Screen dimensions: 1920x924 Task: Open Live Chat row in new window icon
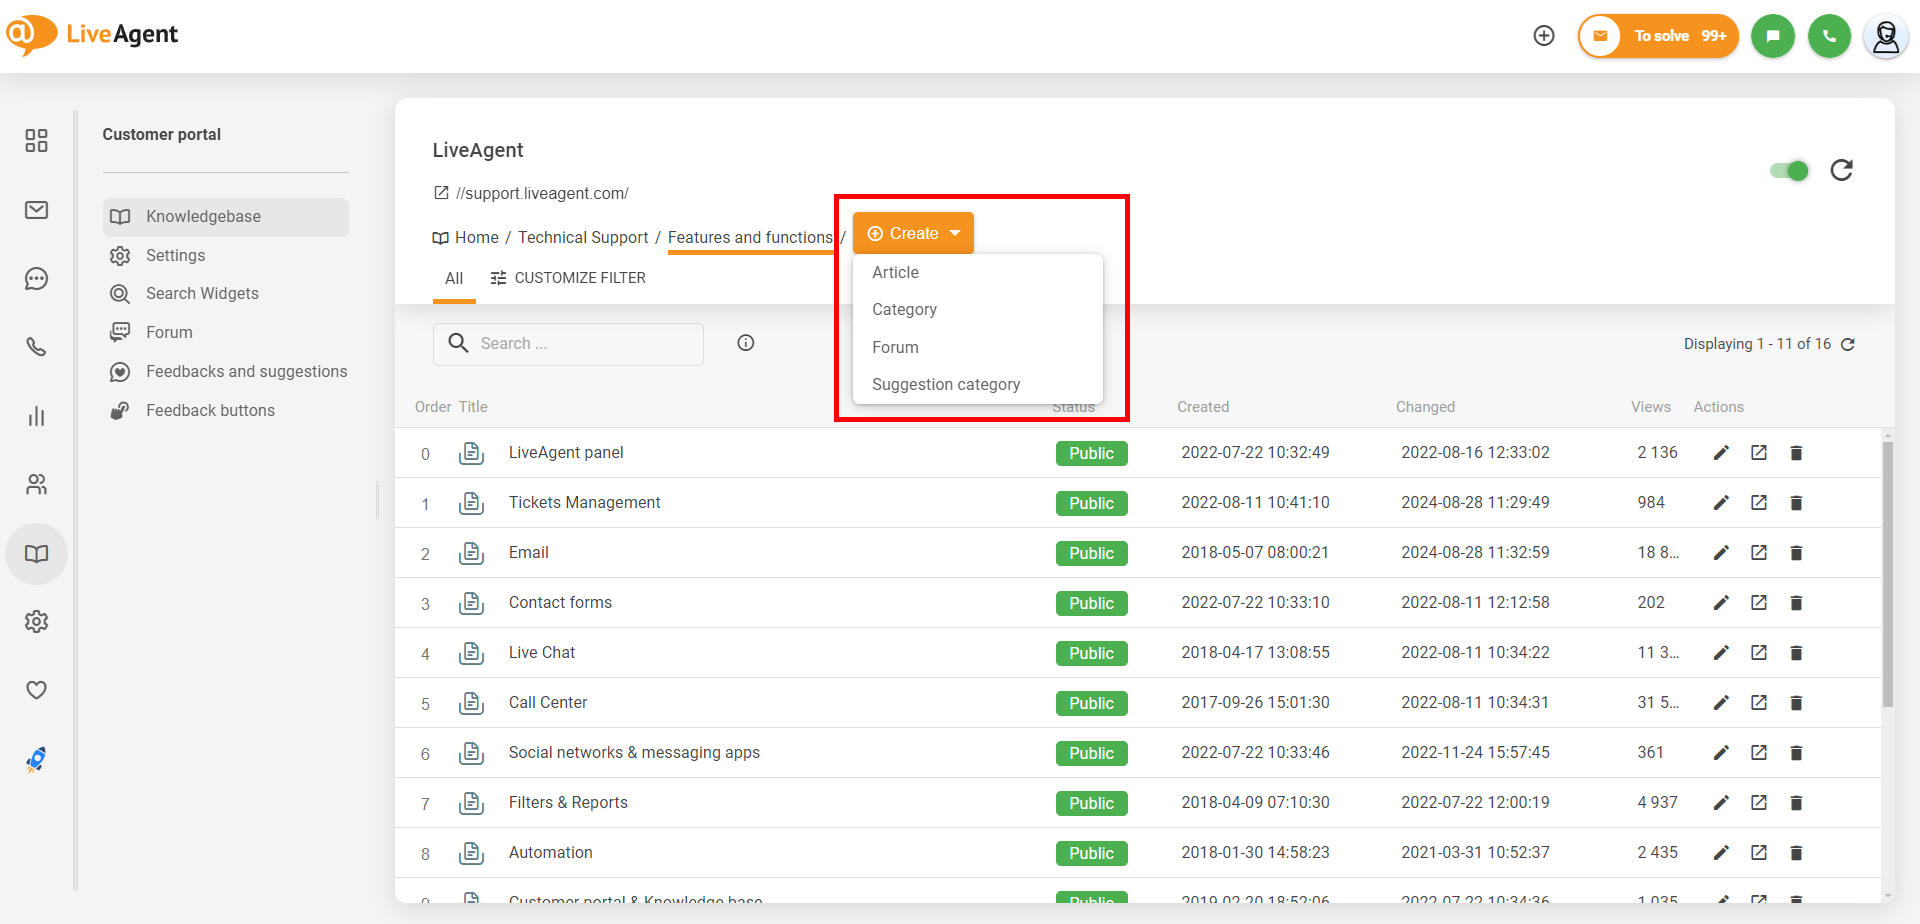(x=1759, y=653)
